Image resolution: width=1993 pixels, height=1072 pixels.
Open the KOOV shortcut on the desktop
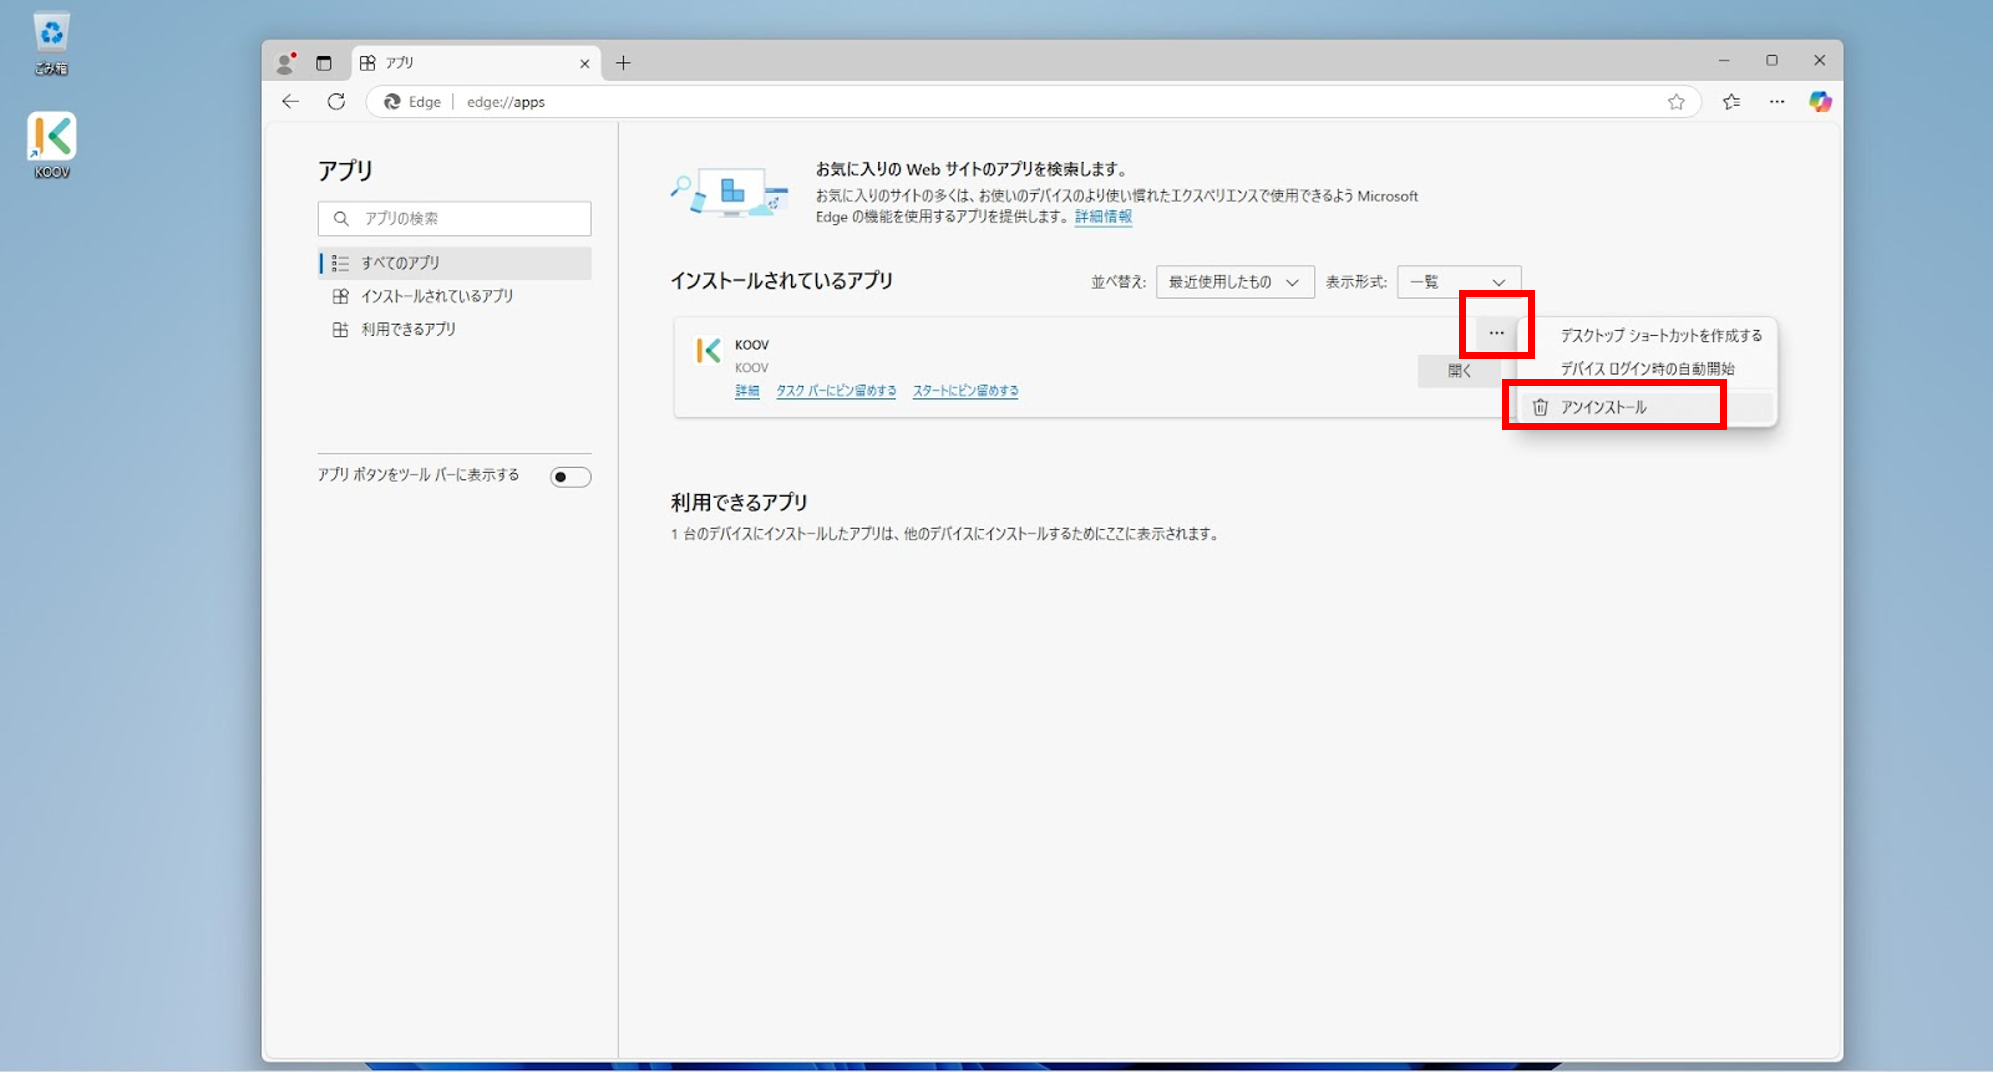[x=50, y=137]
